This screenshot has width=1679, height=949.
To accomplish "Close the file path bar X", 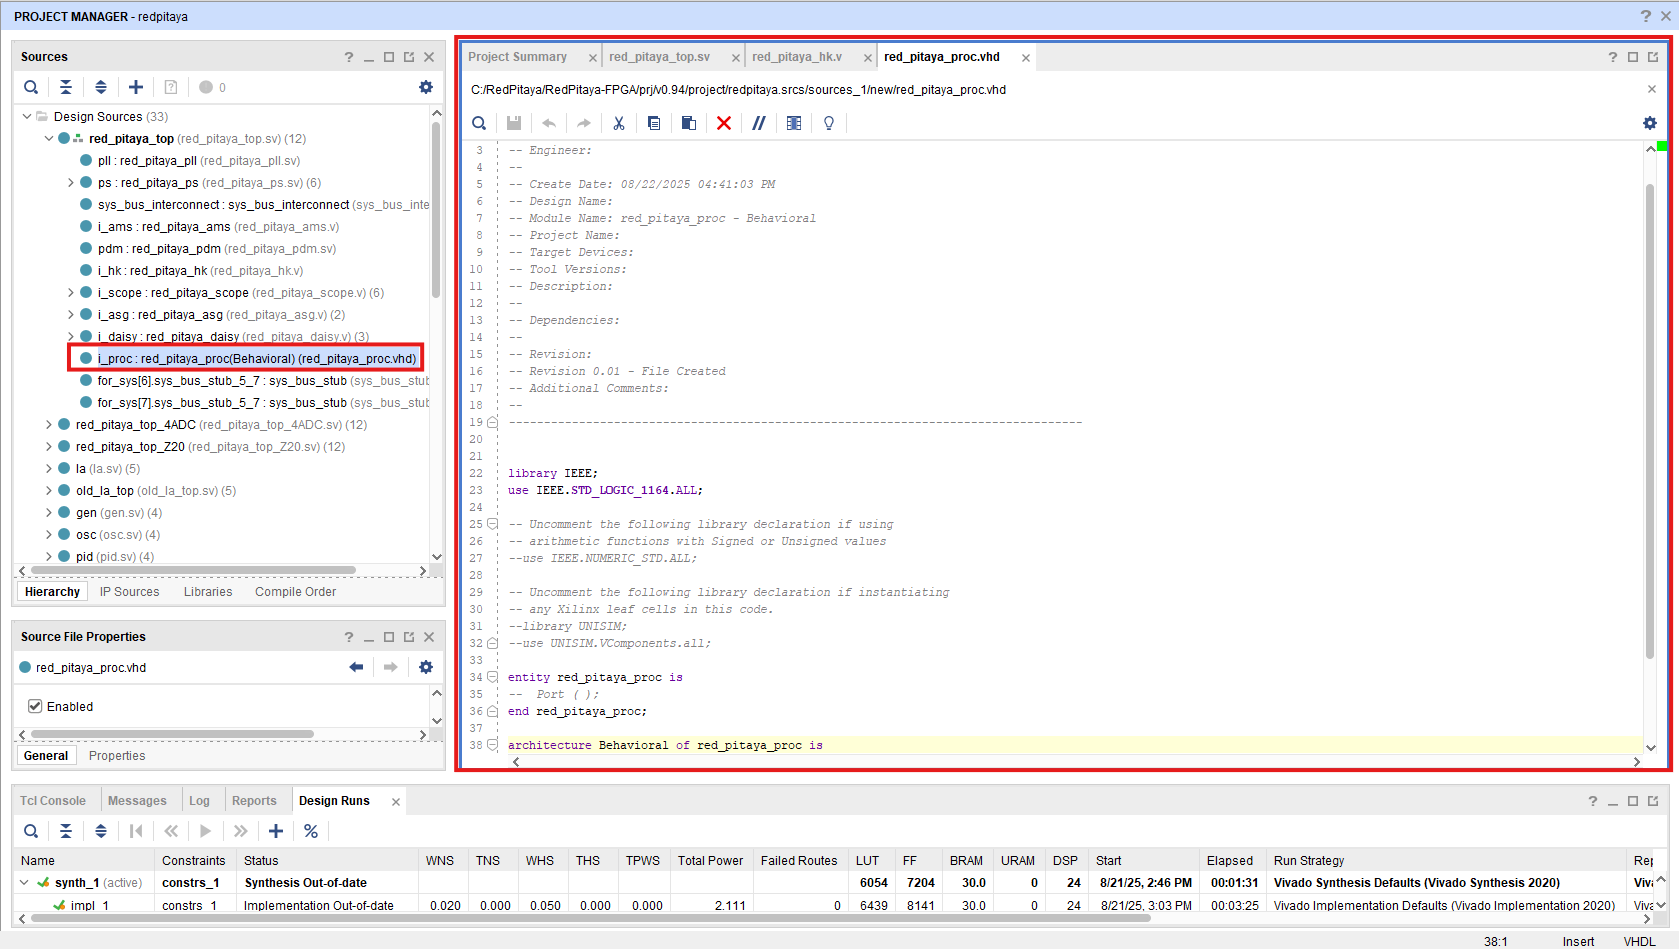I will click(1652, 89).
